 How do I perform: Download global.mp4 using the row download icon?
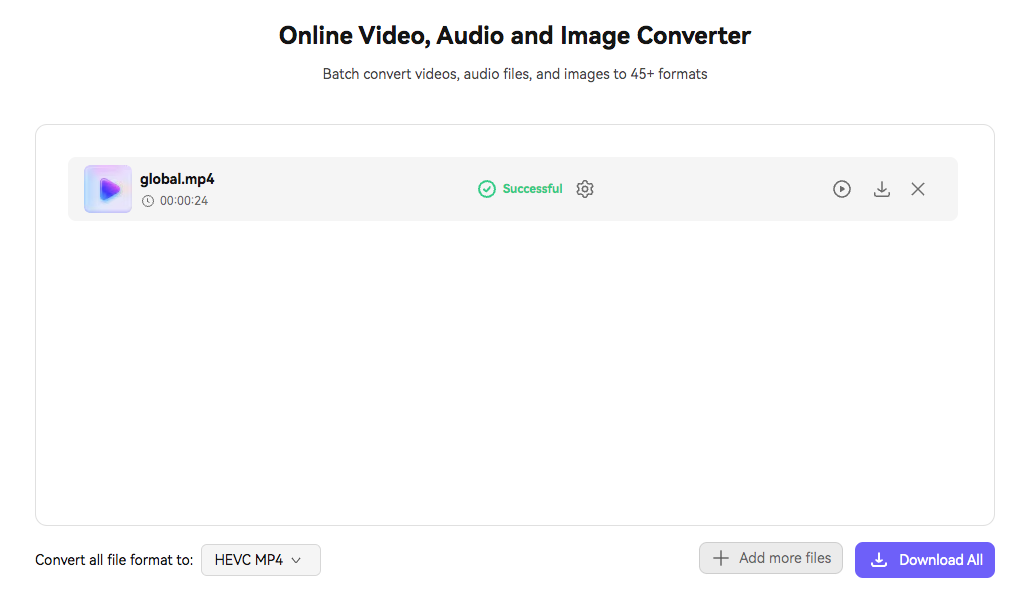(x=881, y=189)
